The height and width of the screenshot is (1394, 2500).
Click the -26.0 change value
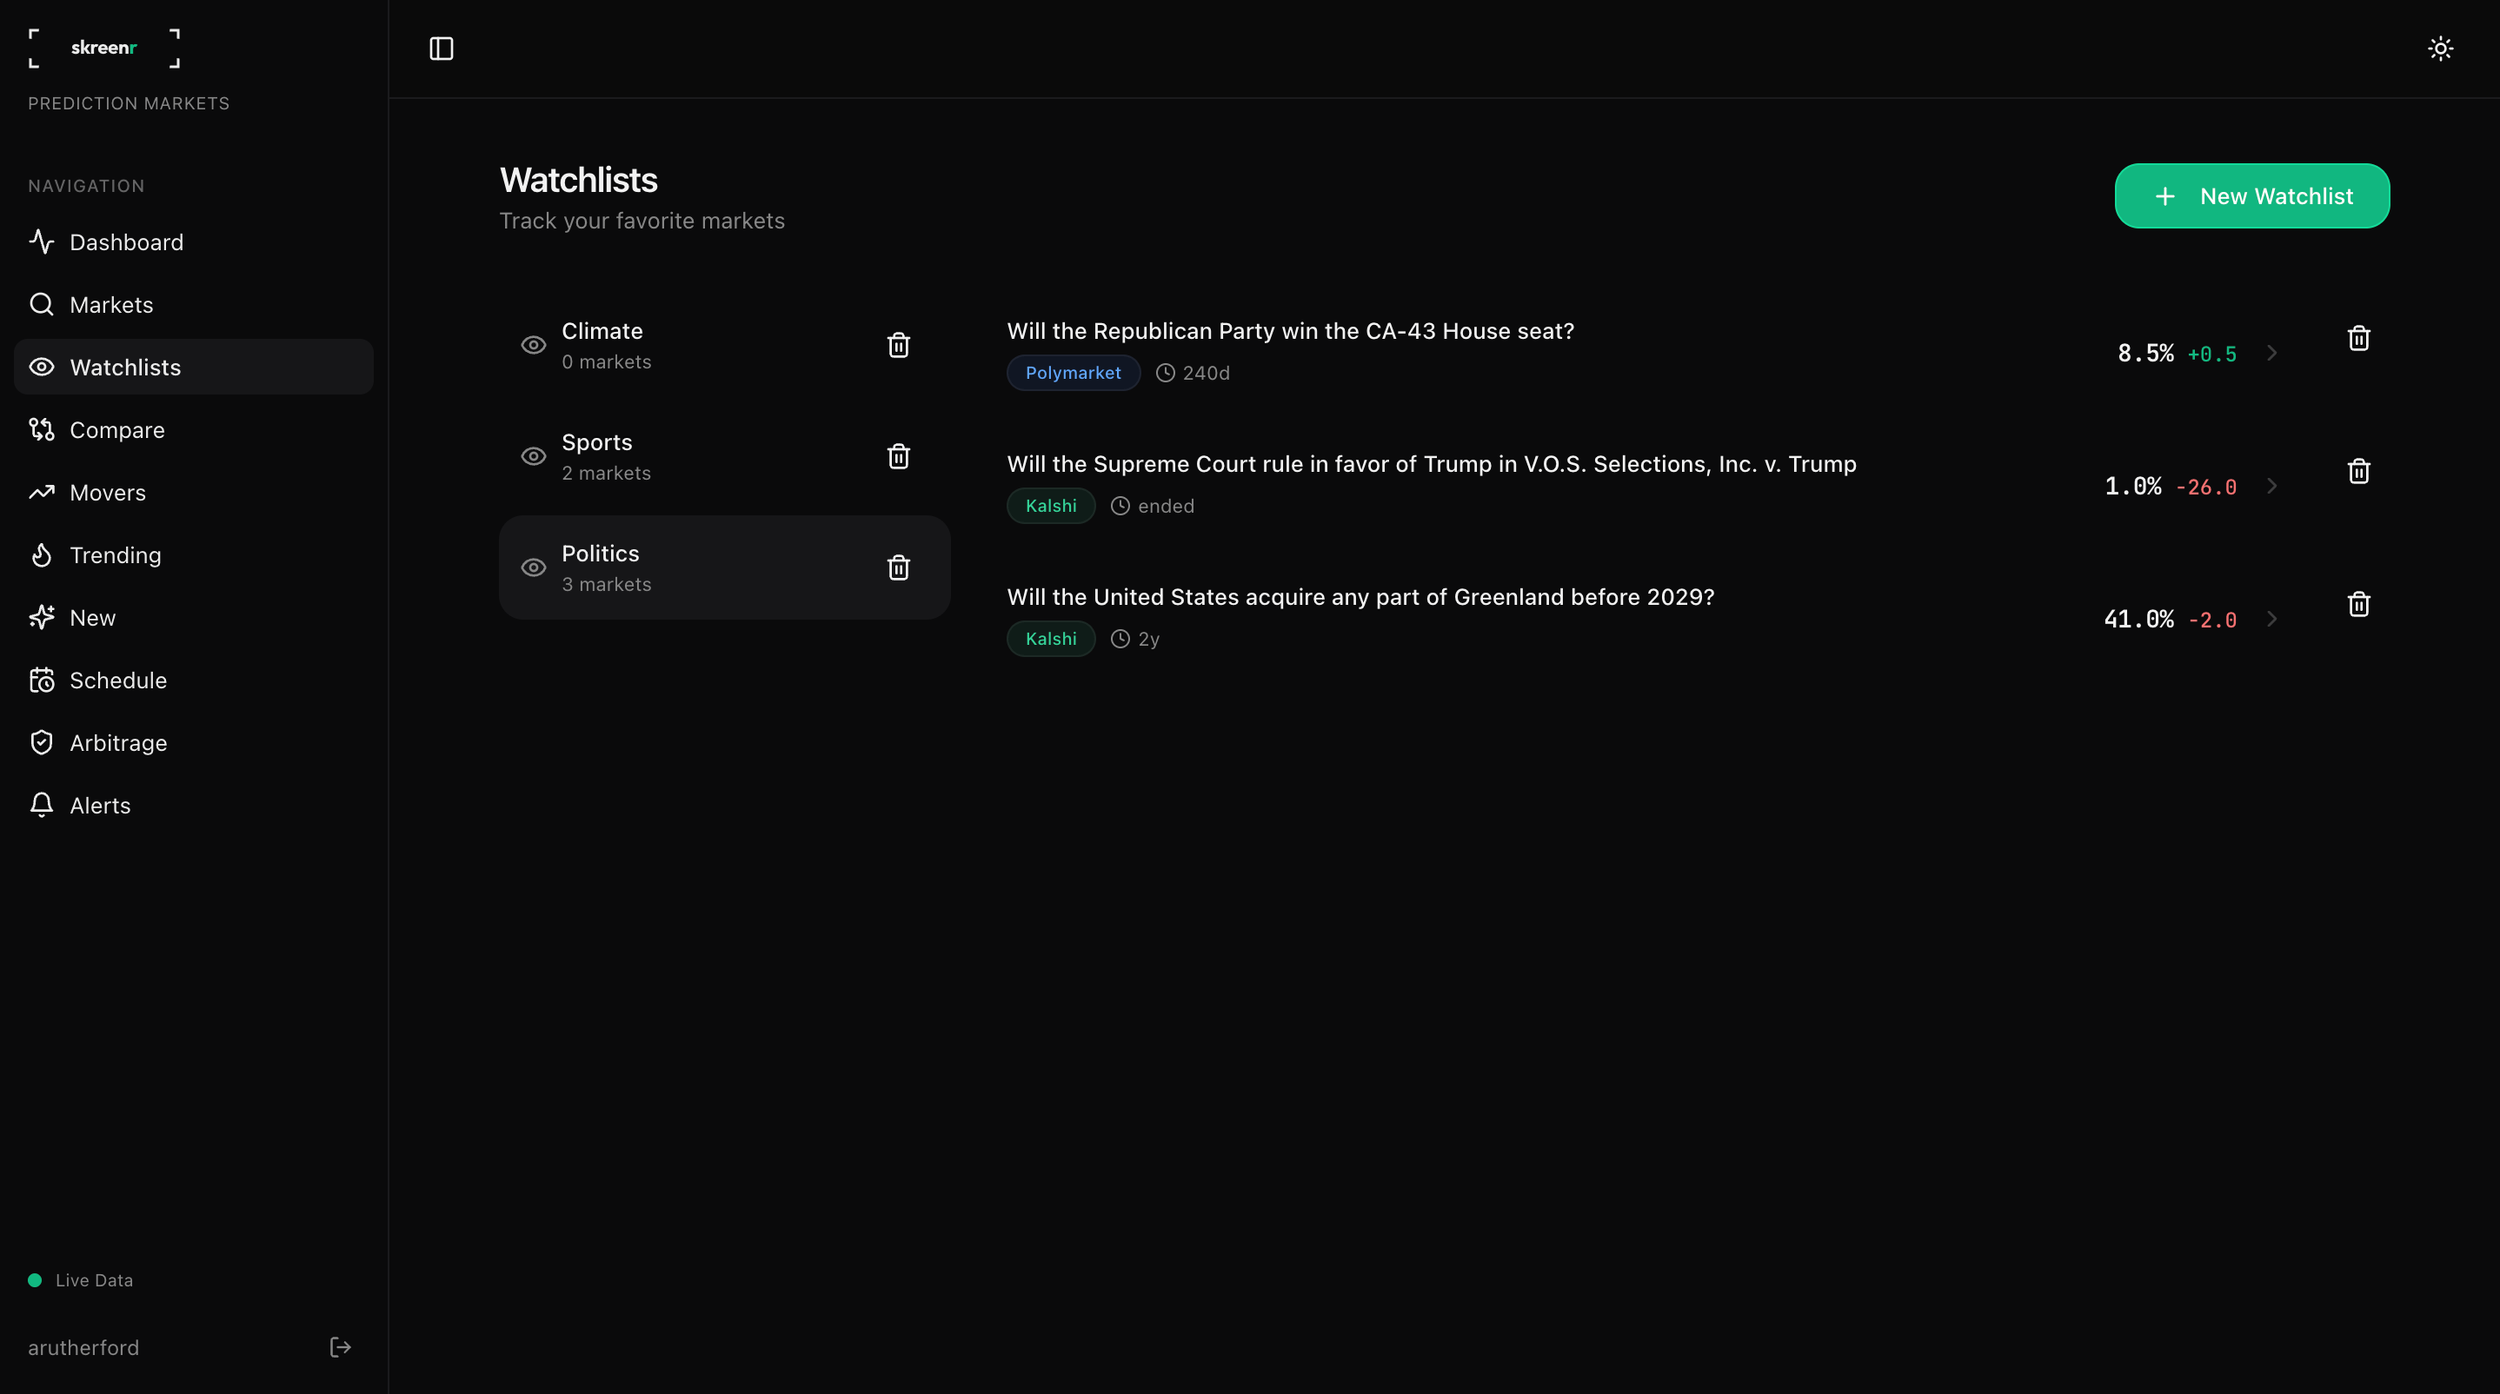pos(2205,487)
